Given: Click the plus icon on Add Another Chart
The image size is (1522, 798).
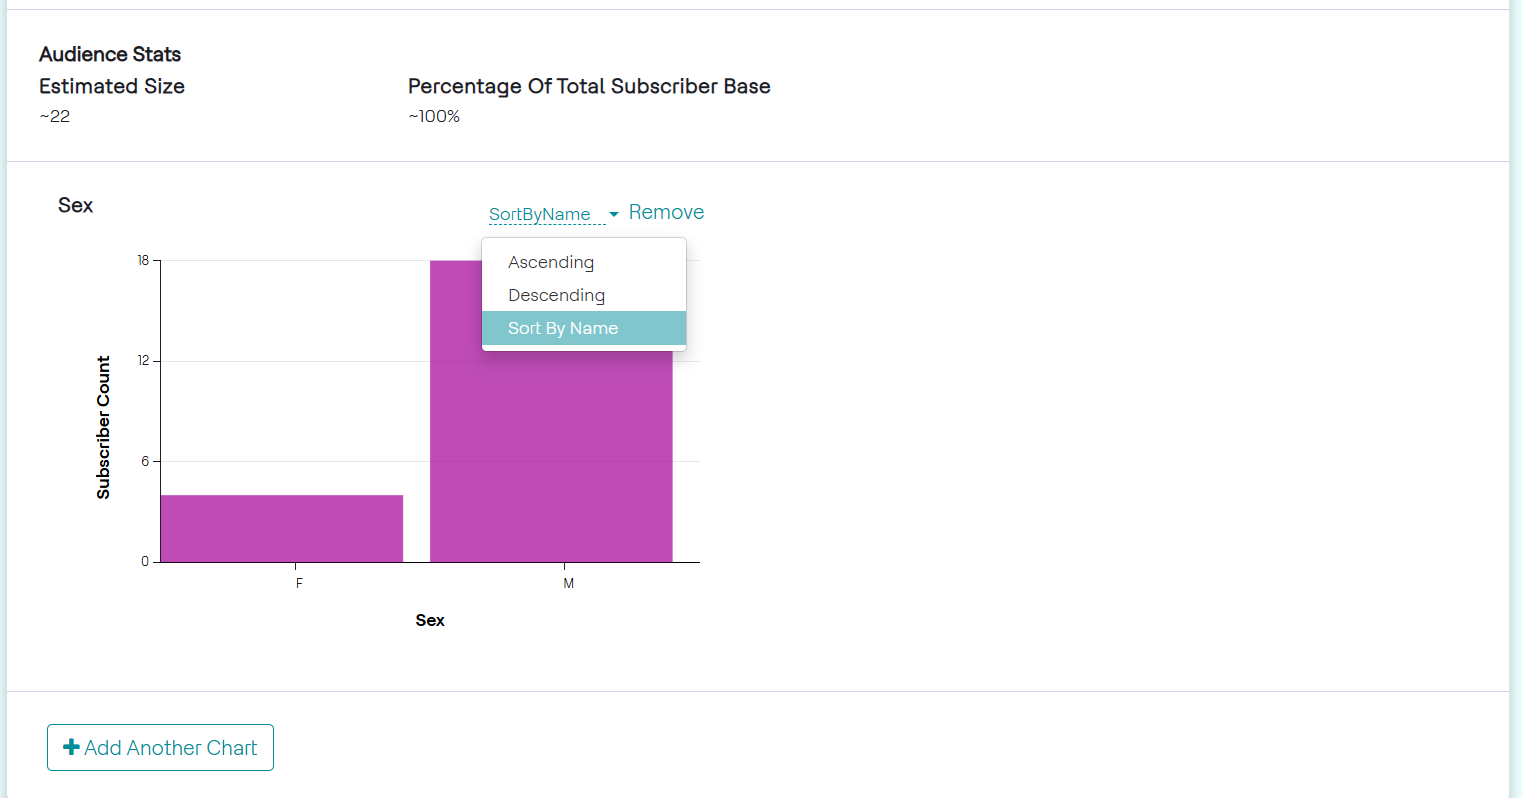Looking at the screenshot, I should point(71,747).
